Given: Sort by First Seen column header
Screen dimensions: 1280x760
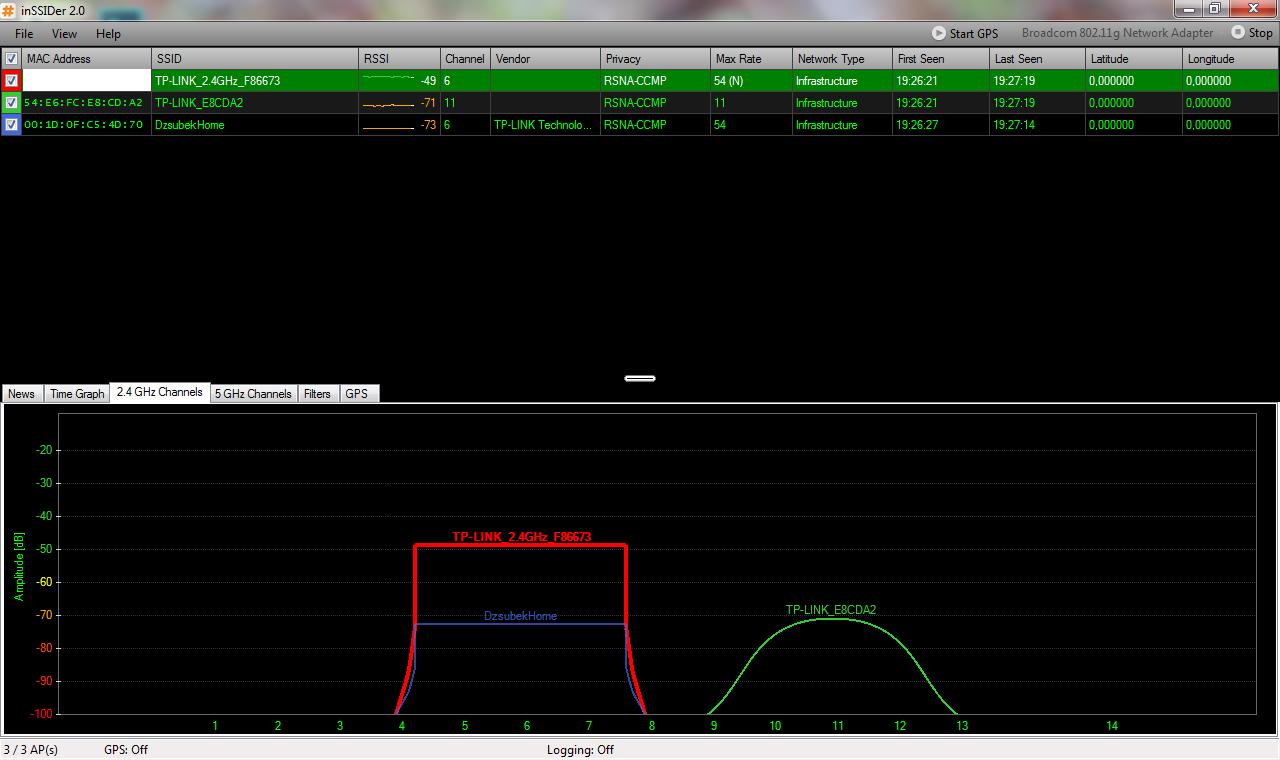Looking at the screenshot, I should click(940, 59).
